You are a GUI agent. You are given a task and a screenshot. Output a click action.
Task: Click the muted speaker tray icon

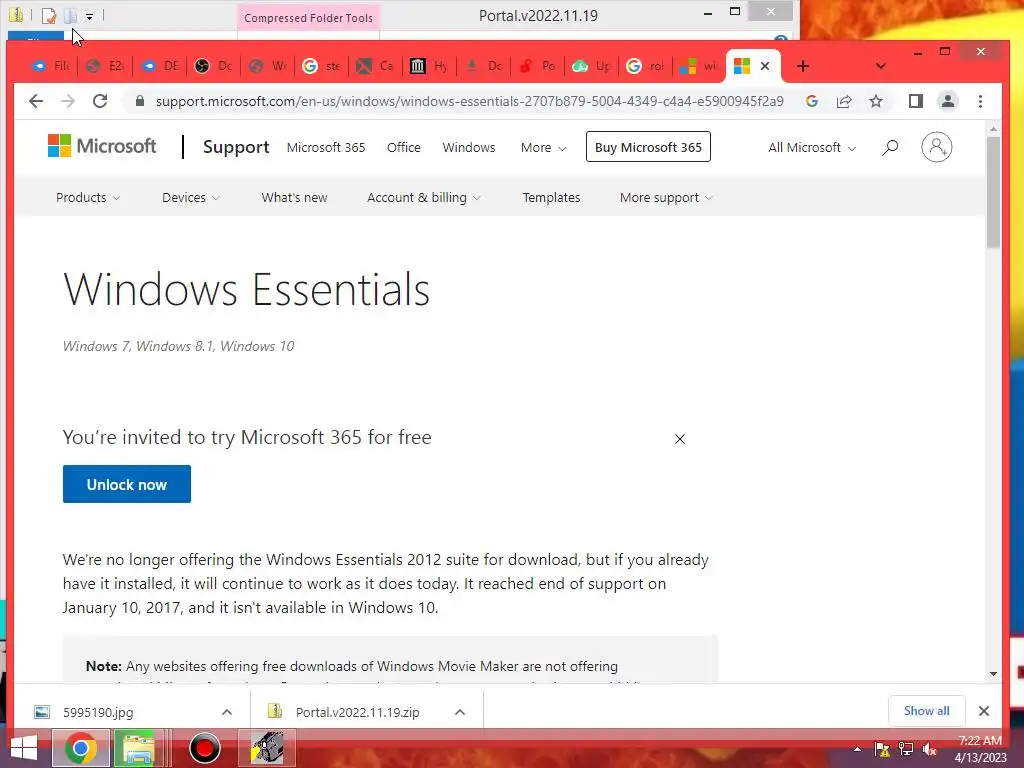[929, 749]
